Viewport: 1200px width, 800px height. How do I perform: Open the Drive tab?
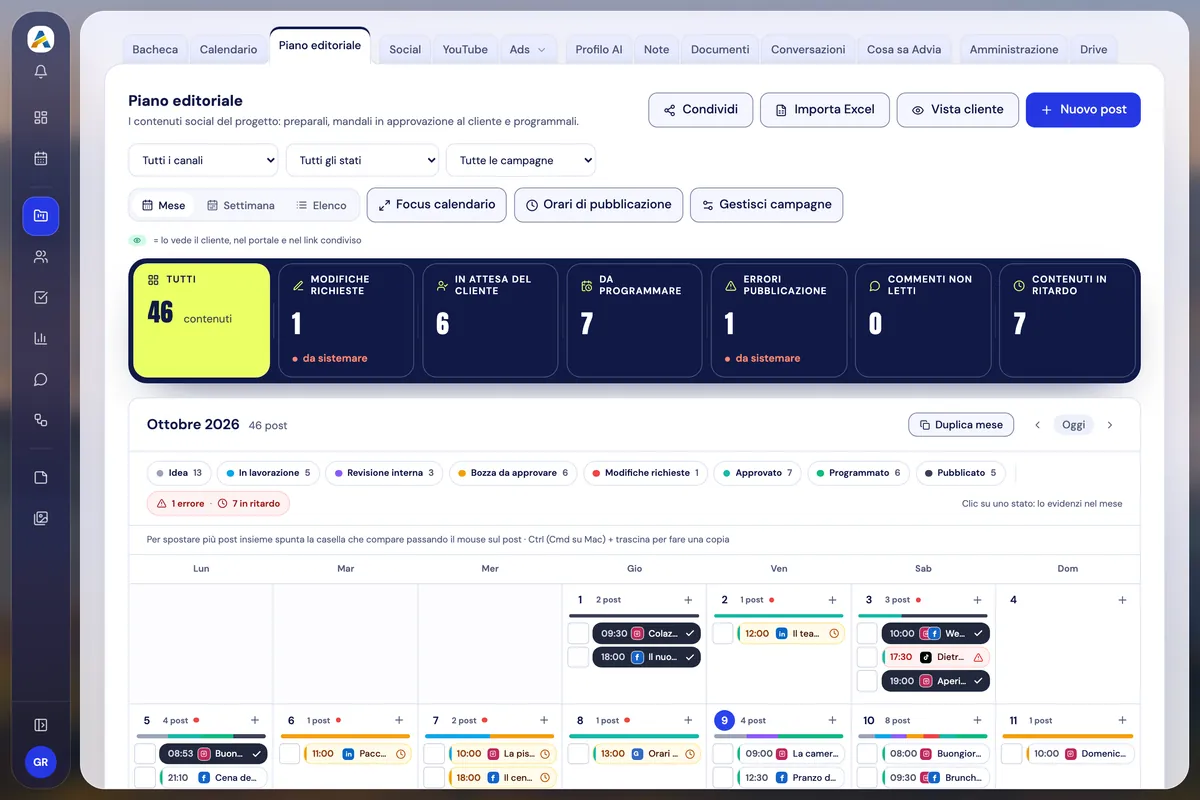point(1094,49)
